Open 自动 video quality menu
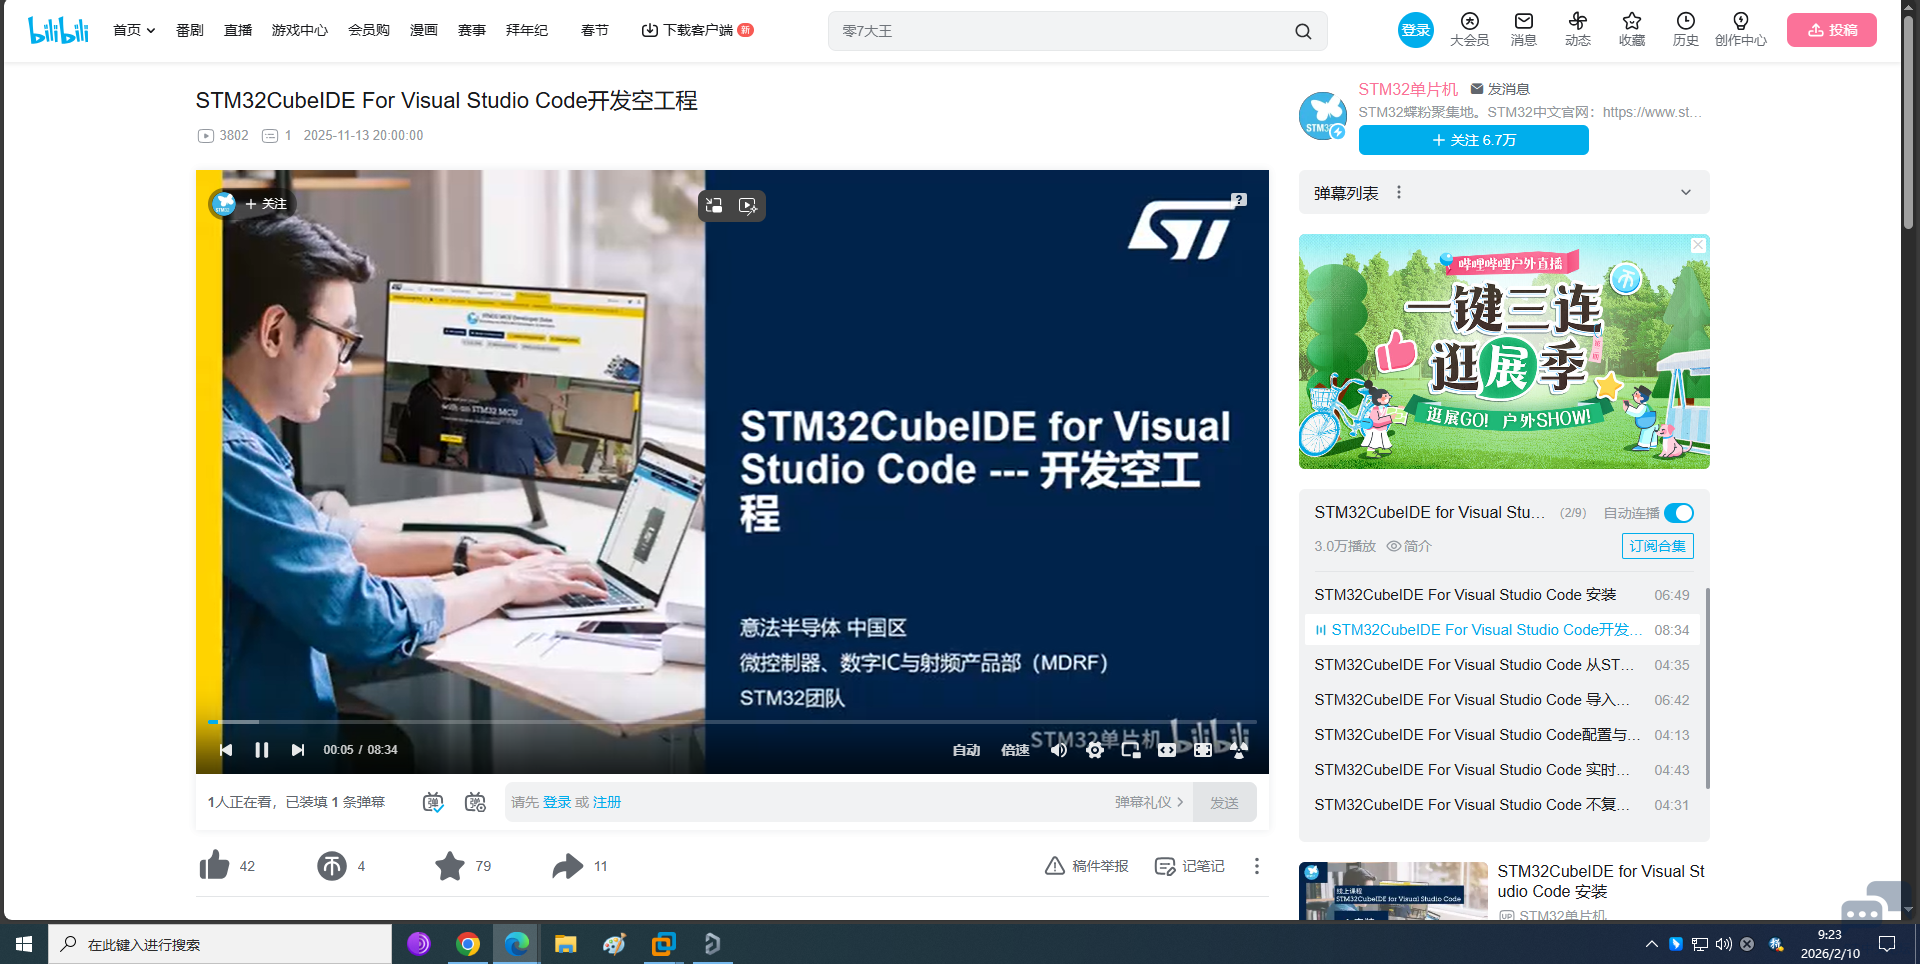This screenshot has width=1920, height=964. 966,750
